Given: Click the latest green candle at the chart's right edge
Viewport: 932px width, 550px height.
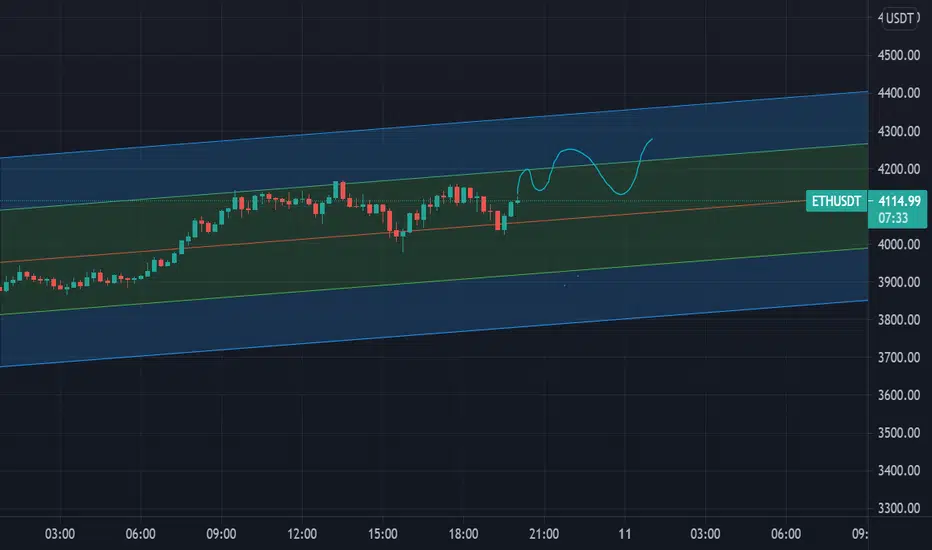Looking at the screenshot, I should click(518, 201).
